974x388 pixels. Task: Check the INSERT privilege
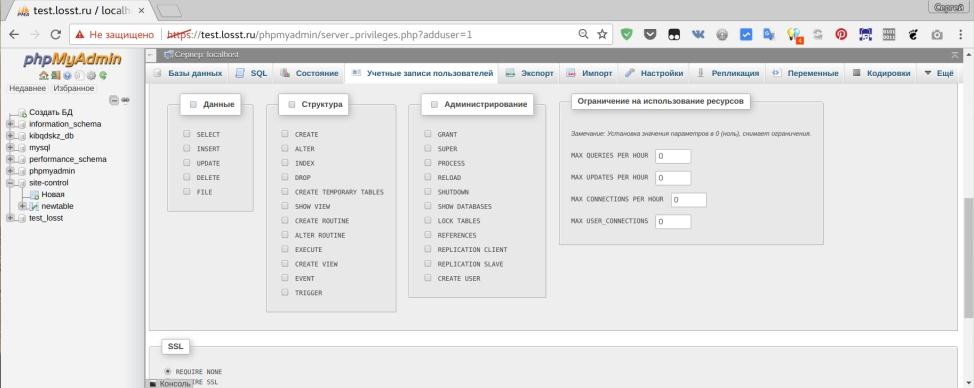point(186,148)
